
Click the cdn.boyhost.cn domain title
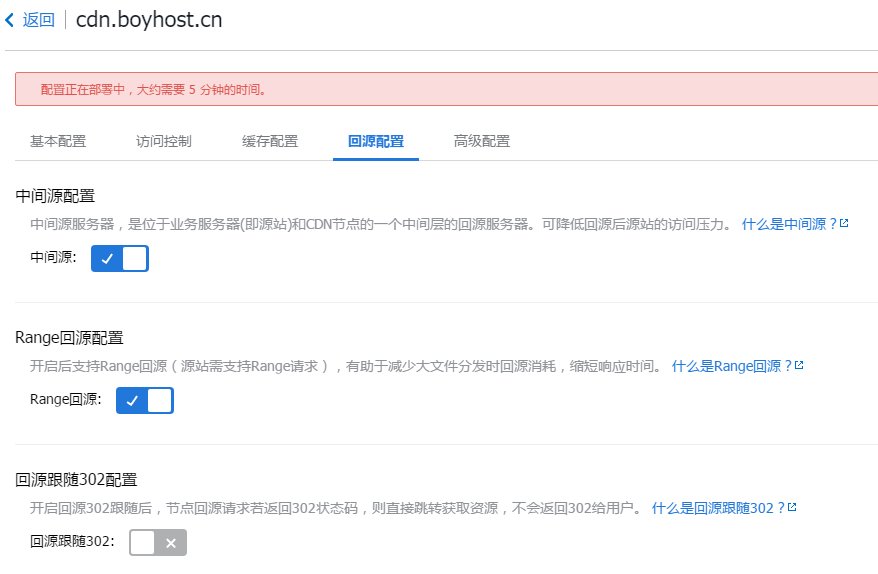[x=149, y=20]
